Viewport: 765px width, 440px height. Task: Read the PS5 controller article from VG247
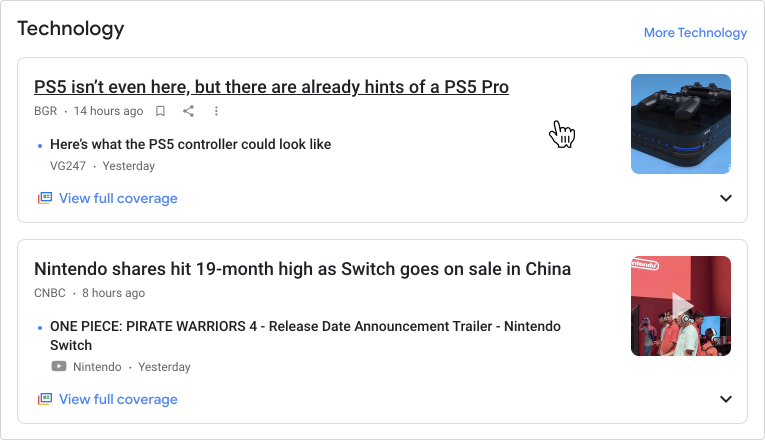(190, 144)
